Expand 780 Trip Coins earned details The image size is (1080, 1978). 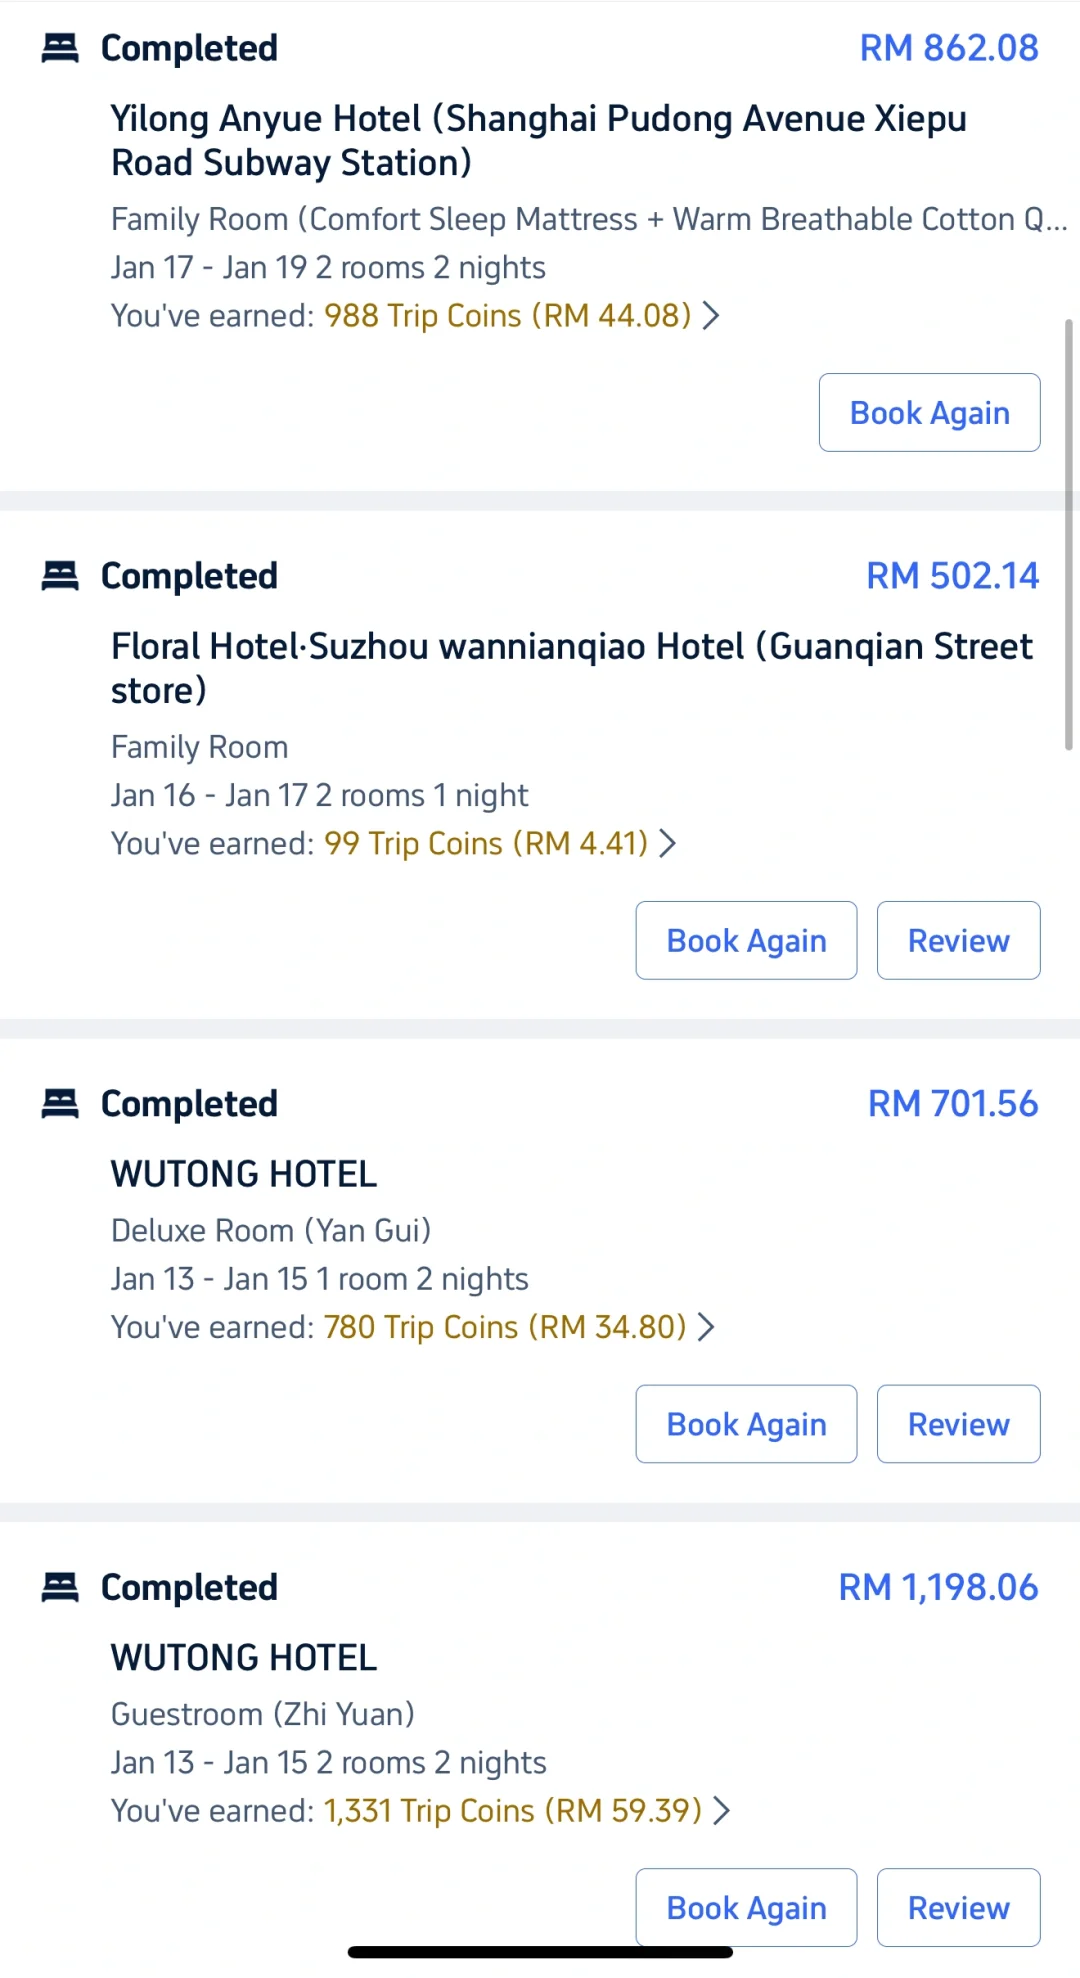point(706,1327)
